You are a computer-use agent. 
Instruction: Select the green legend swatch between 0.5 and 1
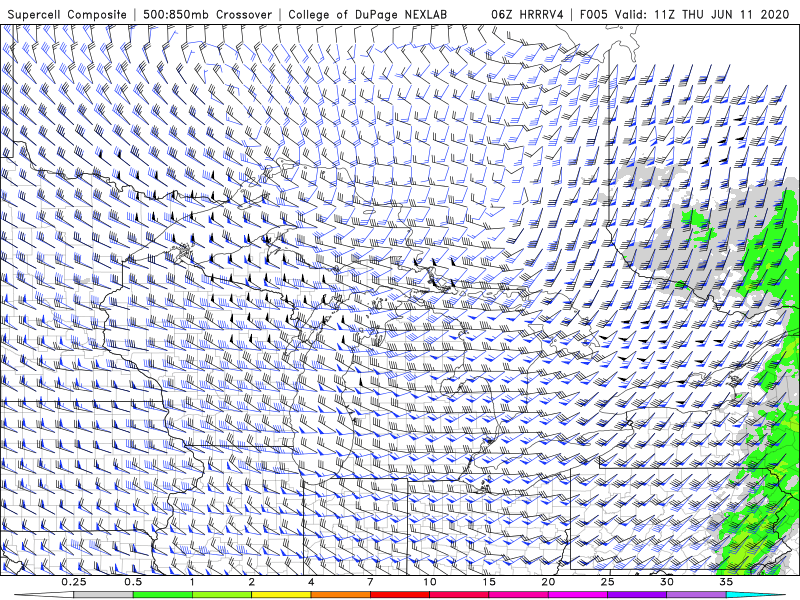pyautogui.click(x=163, y=595)
